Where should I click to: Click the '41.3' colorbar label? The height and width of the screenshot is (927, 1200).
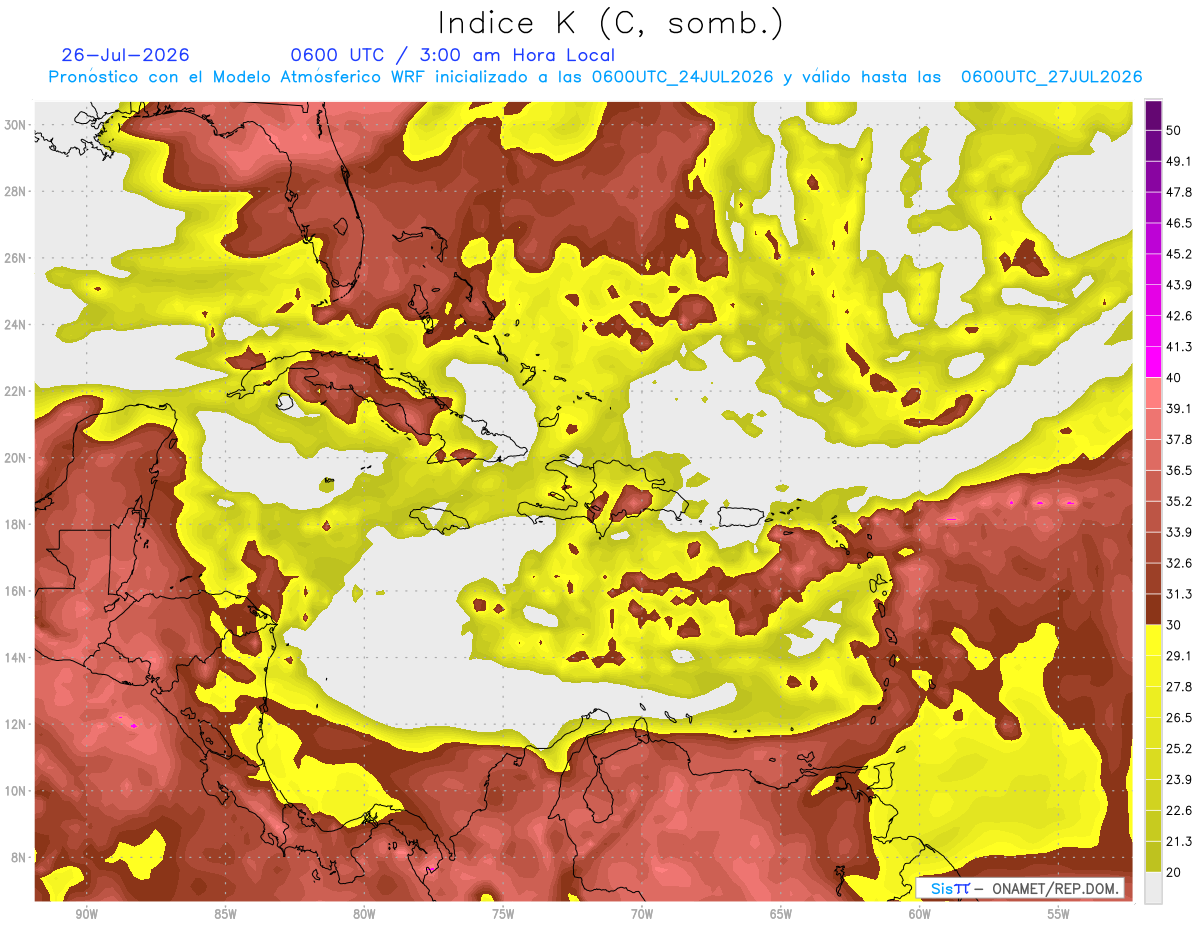1179,347
